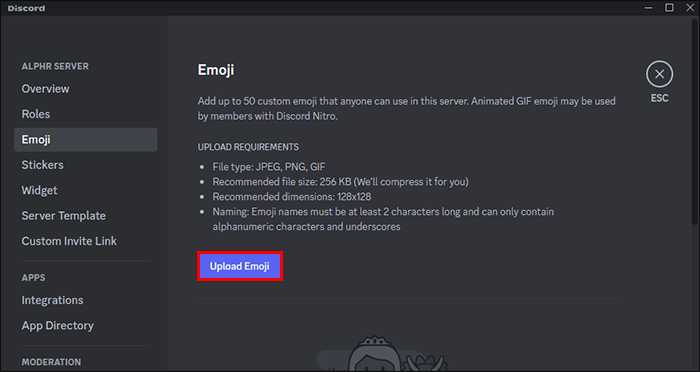Click the ESC label under close icon
700x372 pixels.
(659, 98)
